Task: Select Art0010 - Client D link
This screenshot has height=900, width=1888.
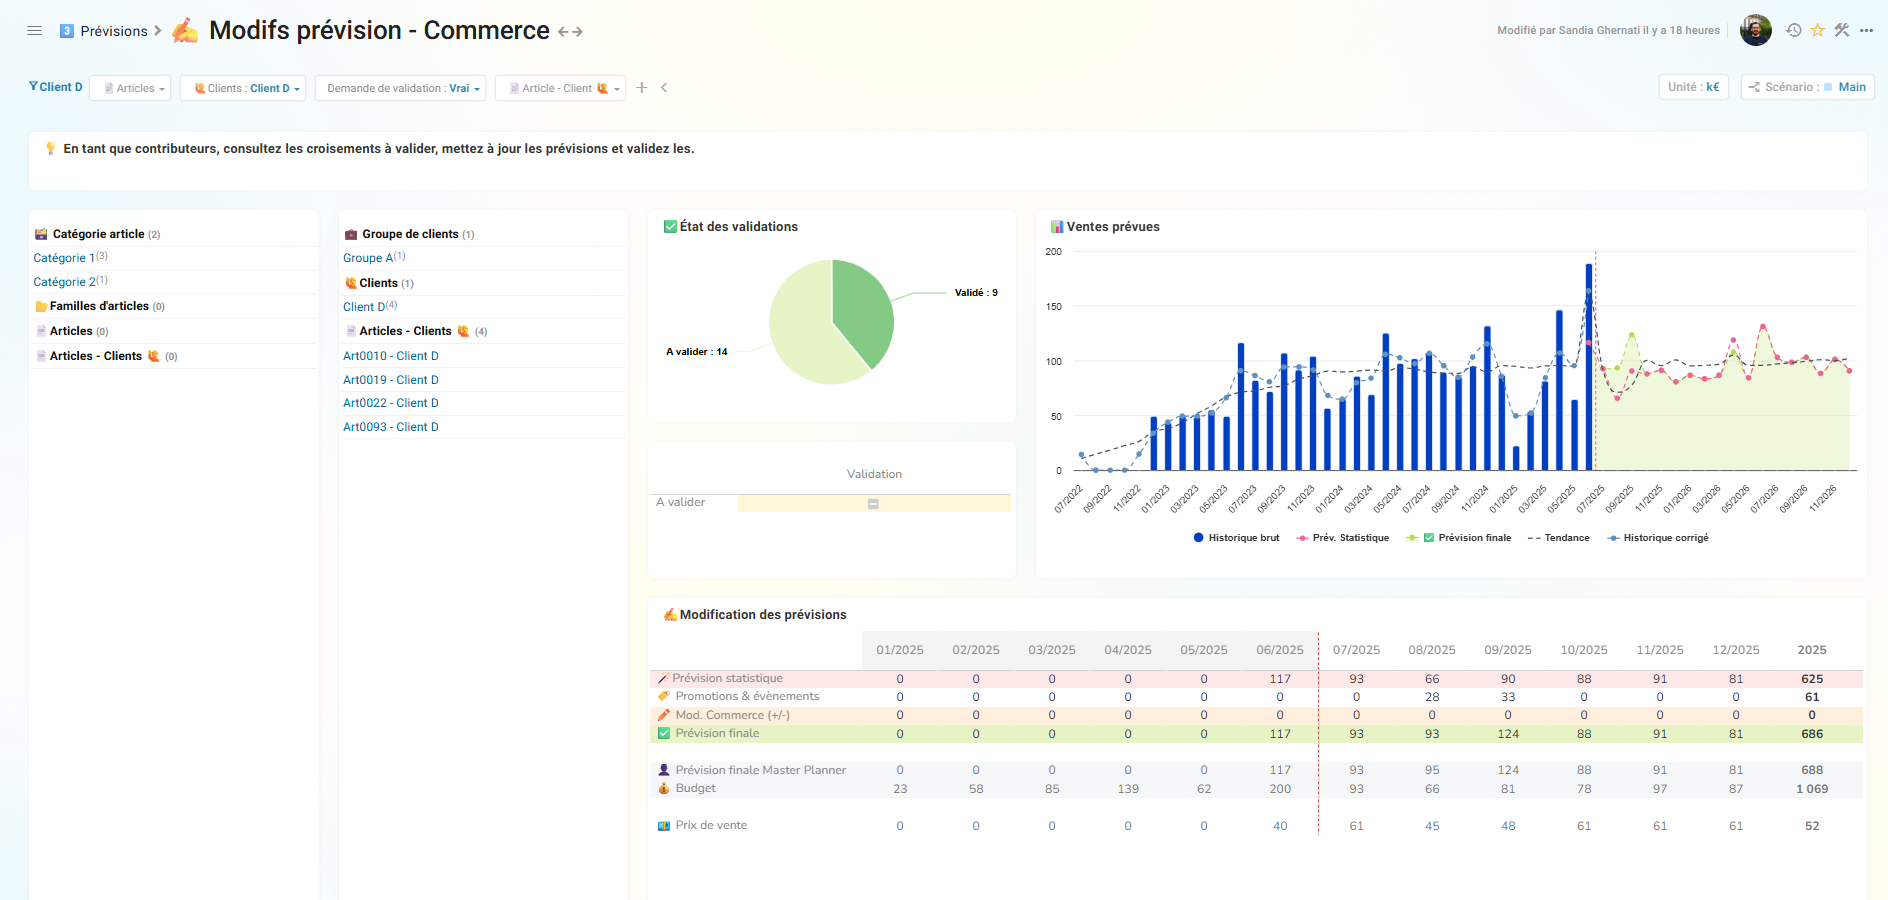Action: [391, 356]
